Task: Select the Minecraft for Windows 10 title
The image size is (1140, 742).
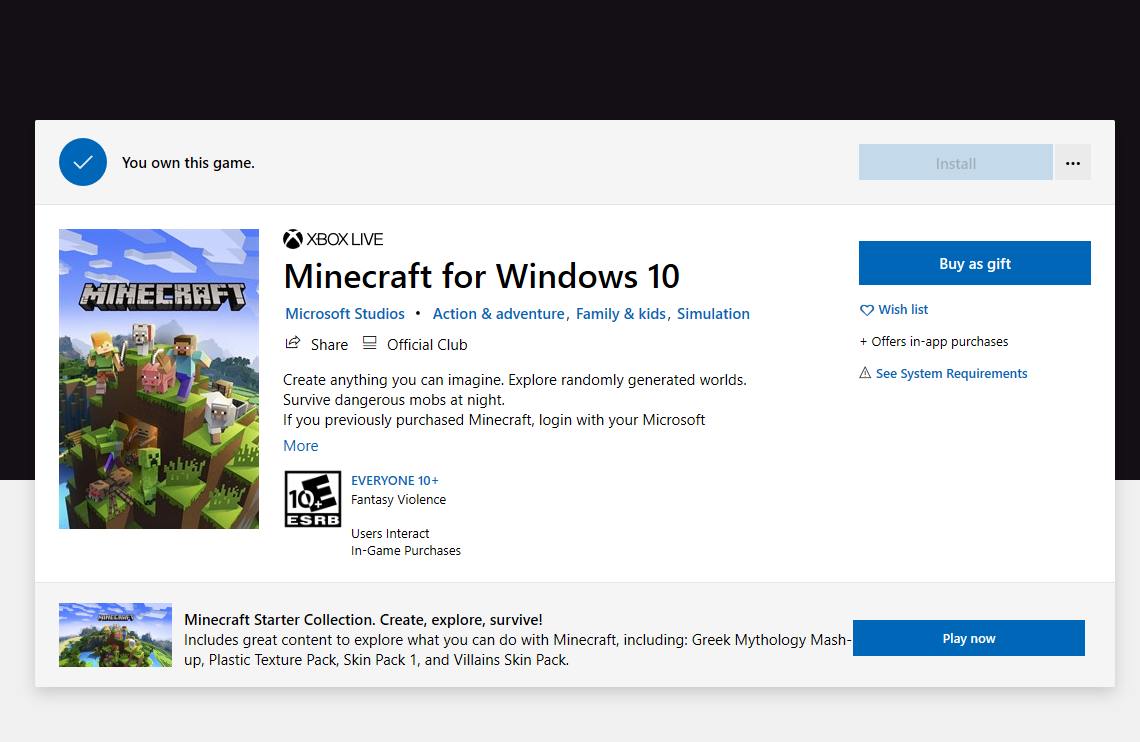Action: [481, 277]
